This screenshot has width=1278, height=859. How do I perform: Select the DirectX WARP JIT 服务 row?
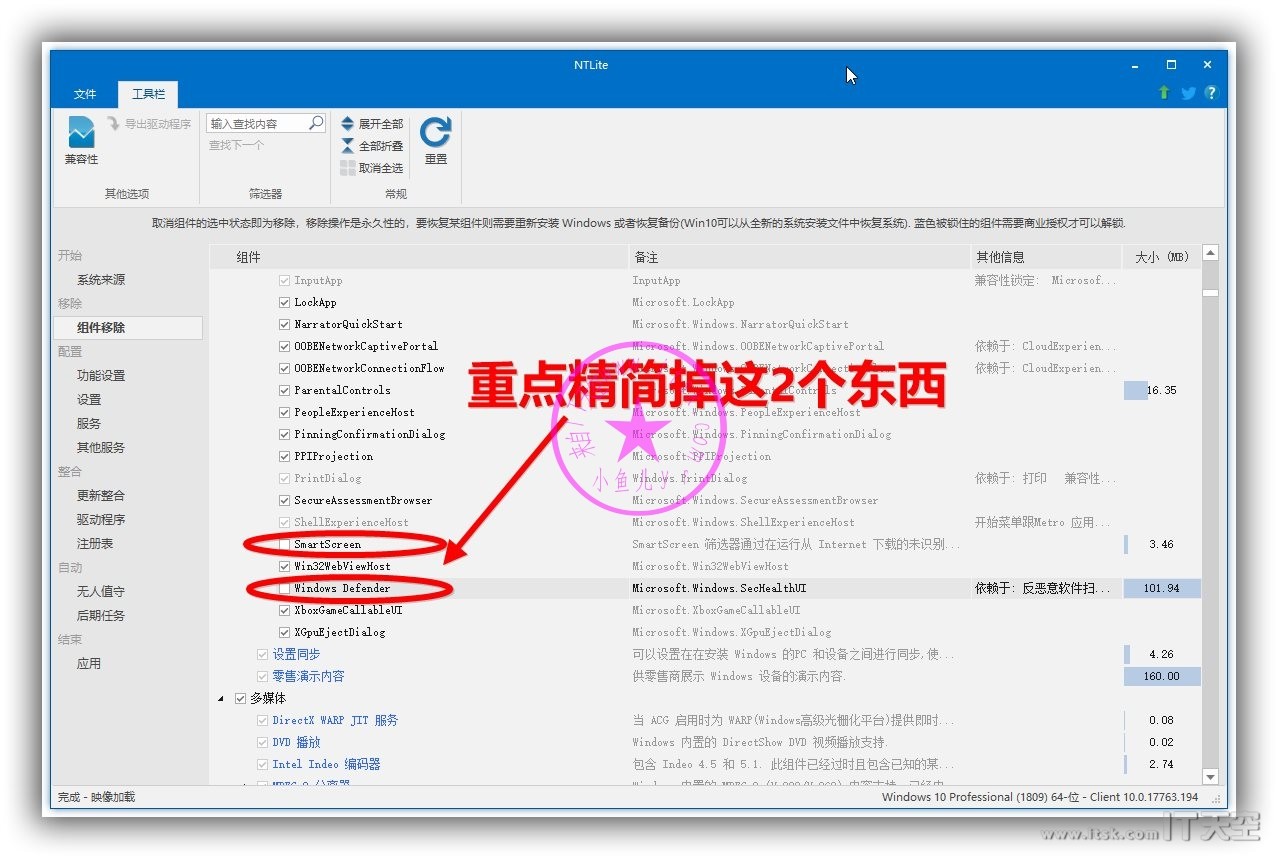click(x=335, y=720)
